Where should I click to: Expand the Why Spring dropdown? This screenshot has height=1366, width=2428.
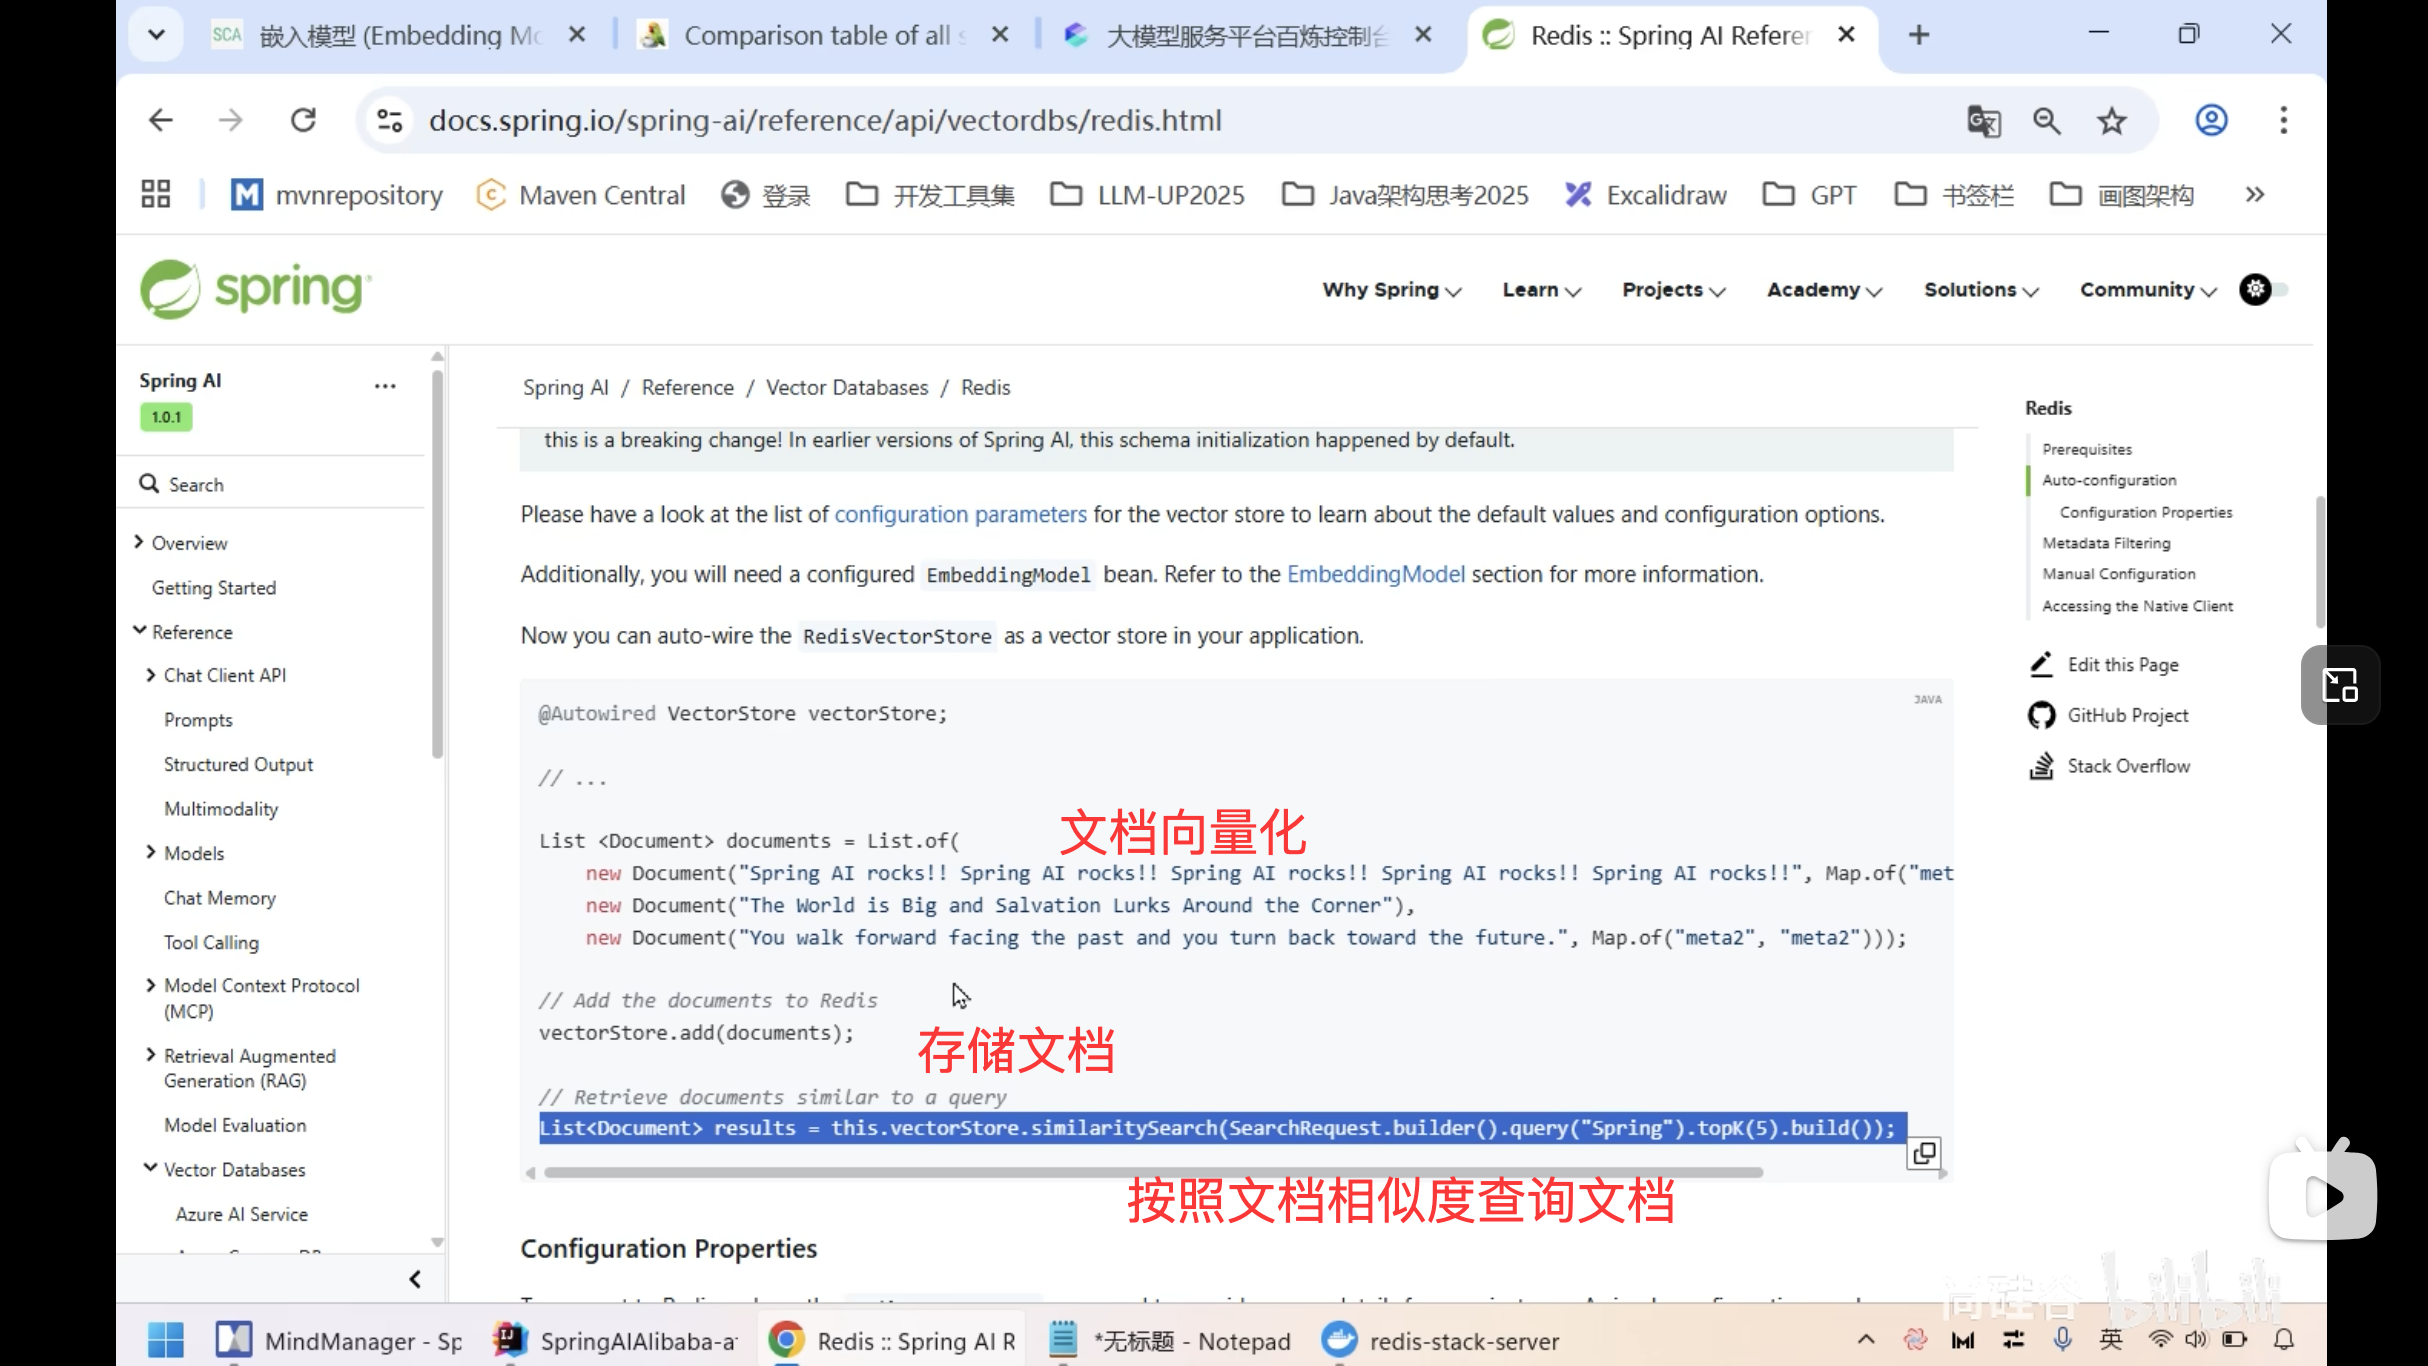point(1390,289)
